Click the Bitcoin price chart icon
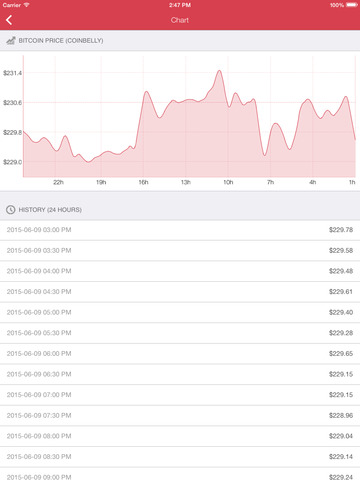This screenshot has width=360, height=480. click(x=11, y=41)
